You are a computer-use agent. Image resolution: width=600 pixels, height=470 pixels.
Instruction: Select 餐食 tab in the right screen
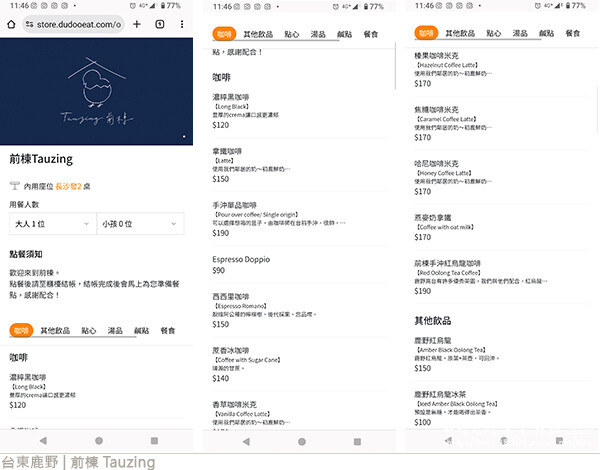click(x=573, y=33)
